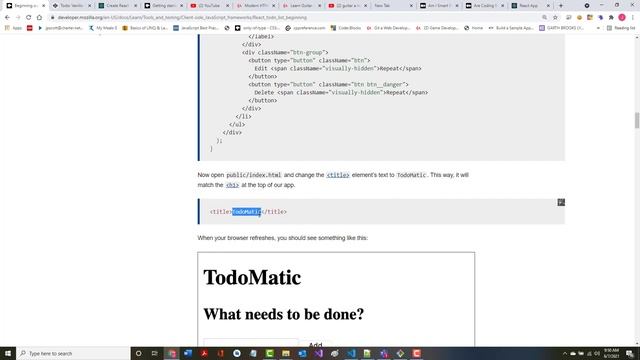Image resolution: width=640 pixels, height=360 pixels.
Task: Follow the <title> element link
Action: [x=338, y=175]
